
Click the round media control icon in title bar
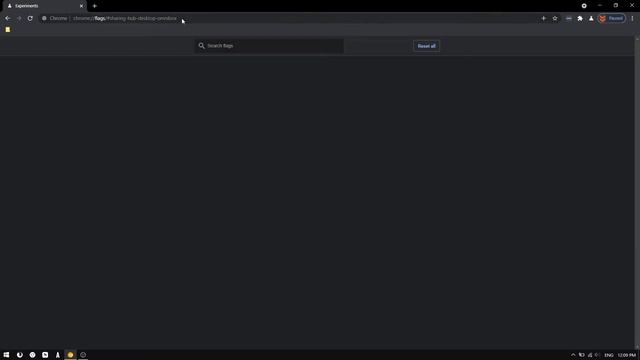point(584,6)
